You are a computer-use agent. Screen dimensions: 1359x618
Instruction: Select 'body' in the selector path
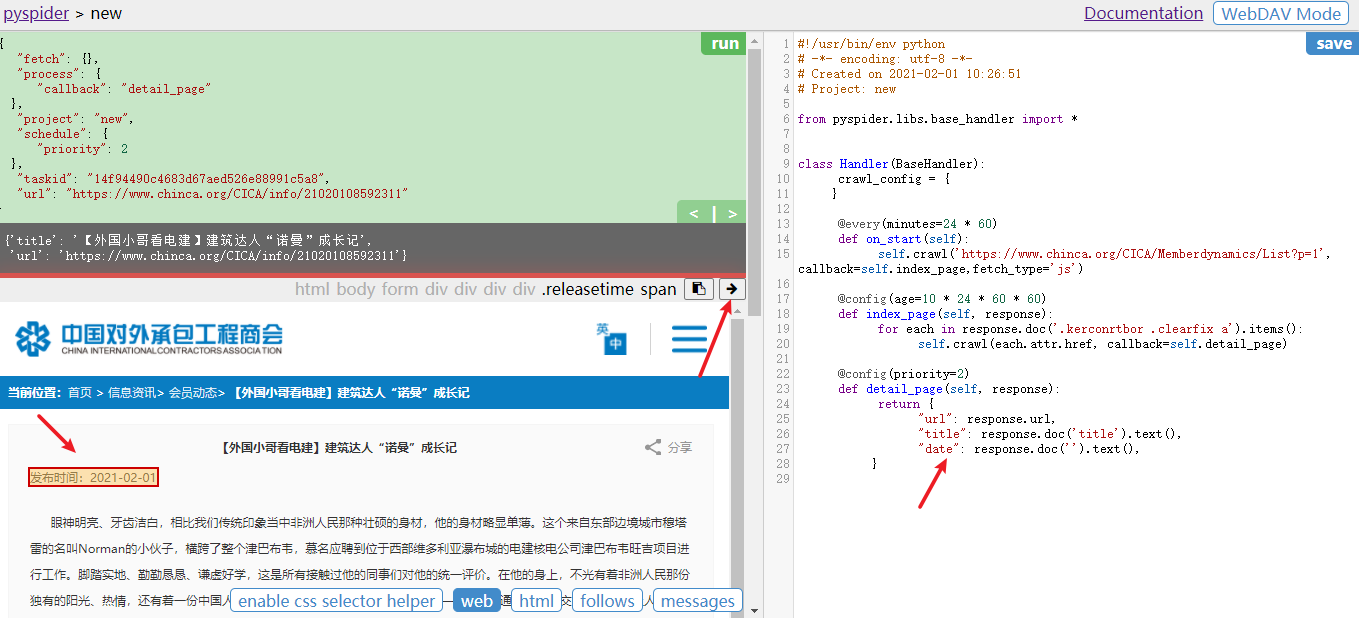coord(355,289)
